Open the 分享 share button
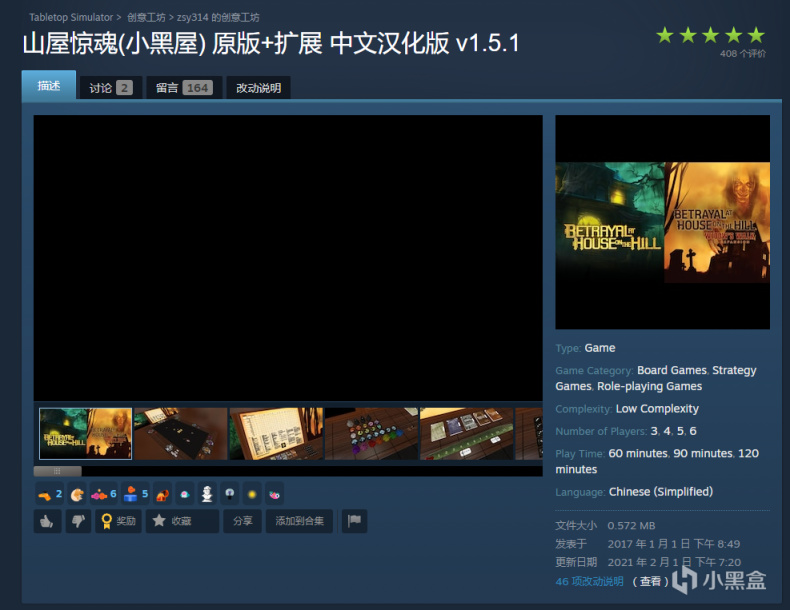The image size is (790, 610). pyautogui.click(x=242, y=521)
